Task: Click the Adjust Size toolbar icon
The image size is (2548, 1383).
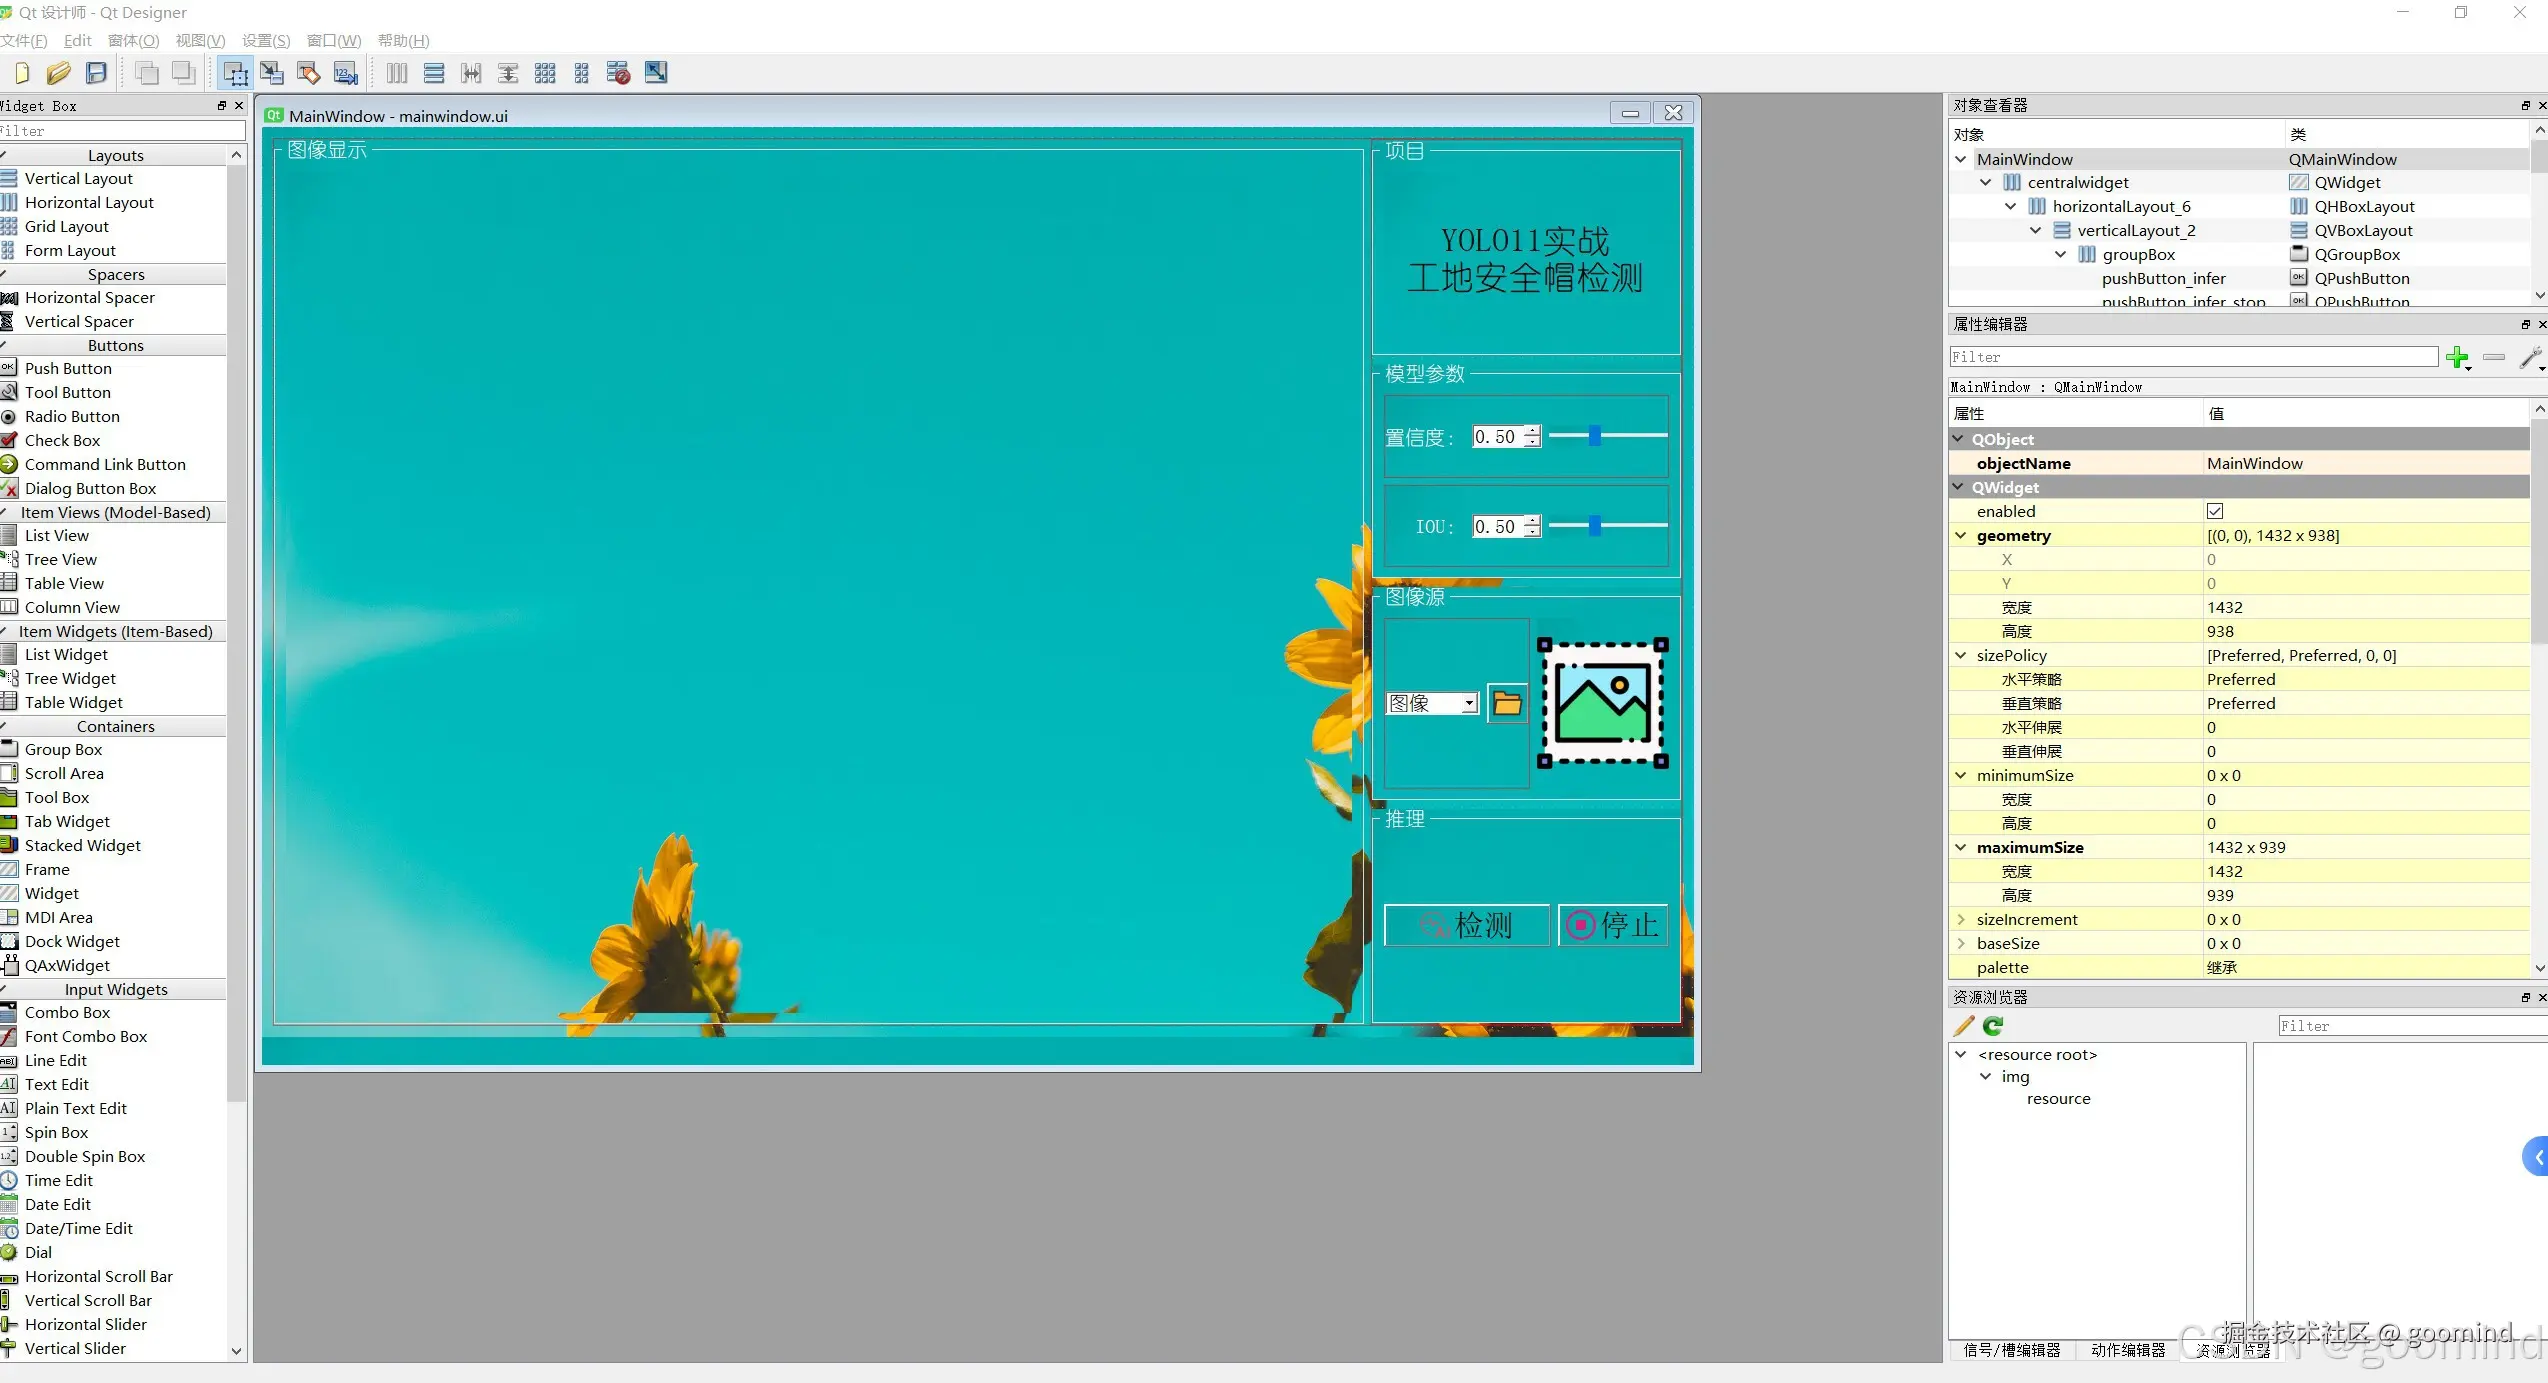Action: click(656, 73)
